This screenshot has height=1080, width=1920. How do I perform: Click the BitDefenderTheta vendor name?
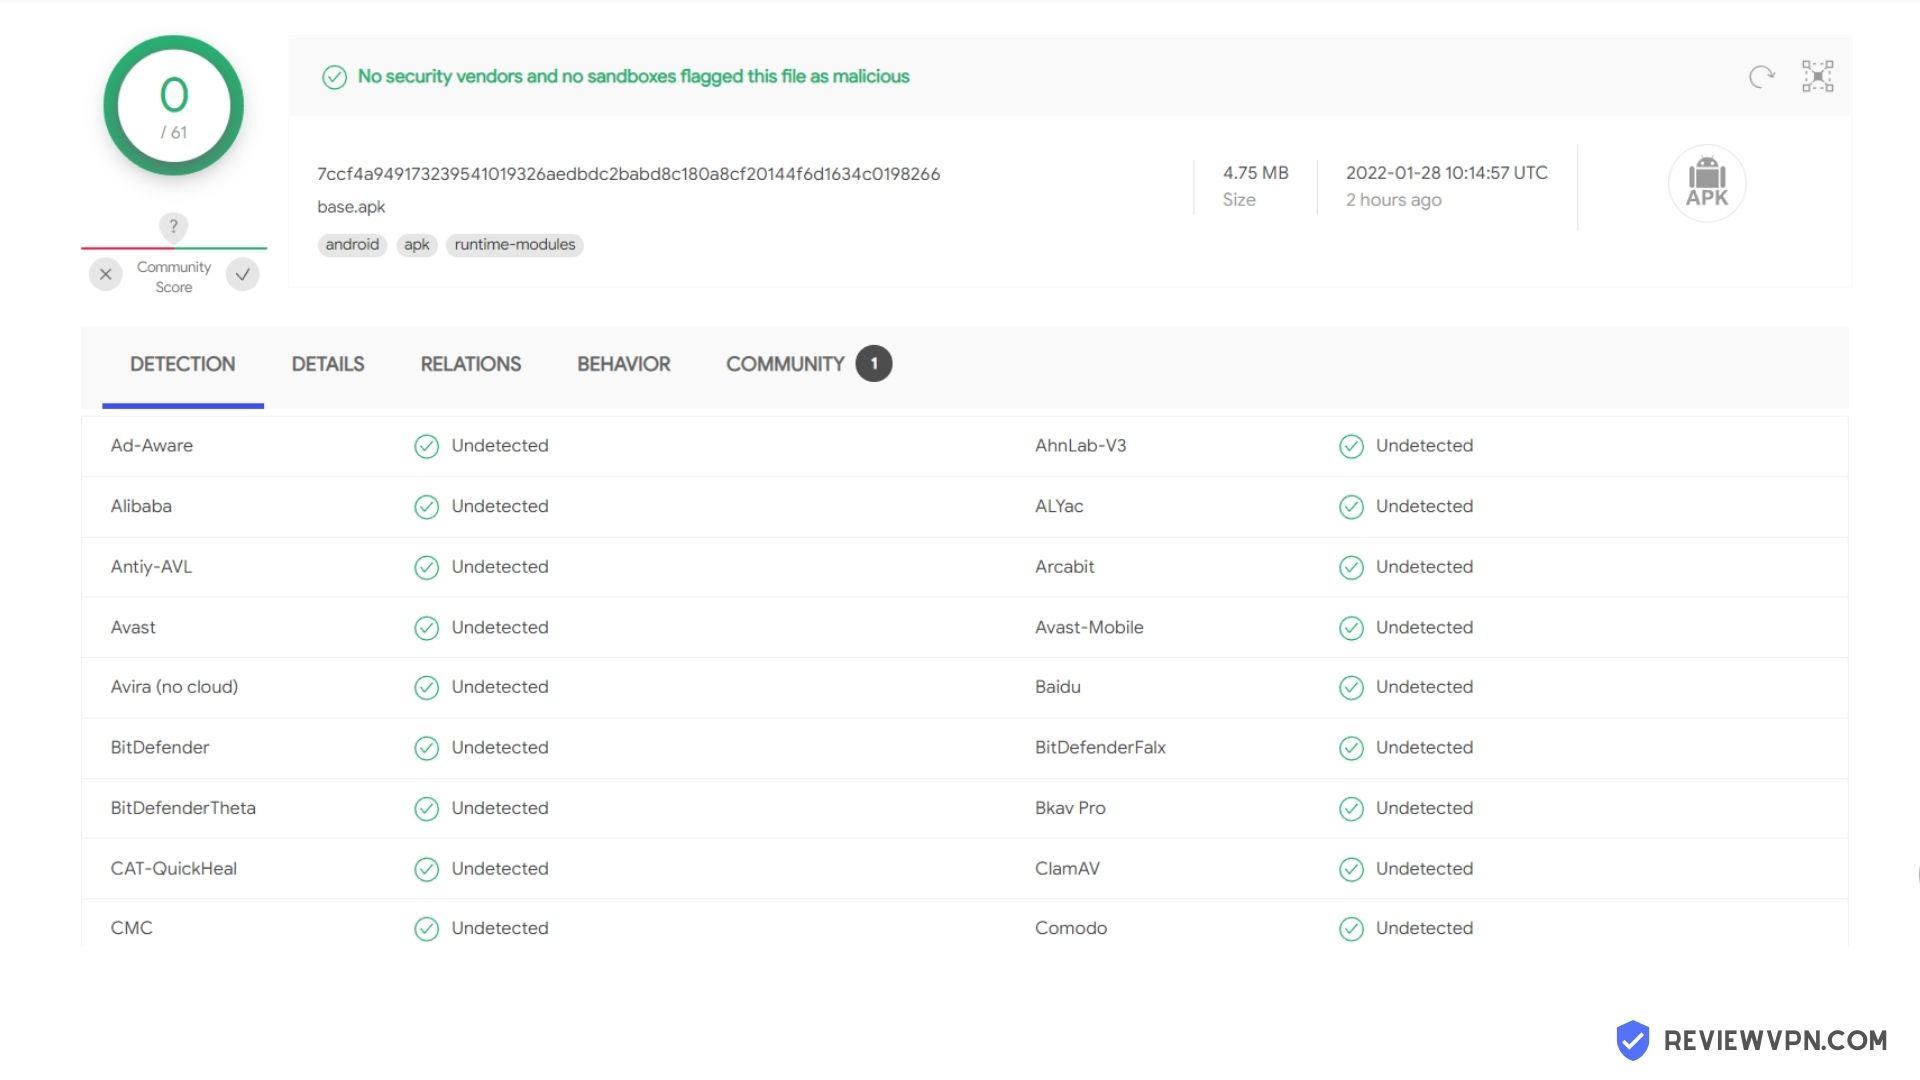pos(183,808)
